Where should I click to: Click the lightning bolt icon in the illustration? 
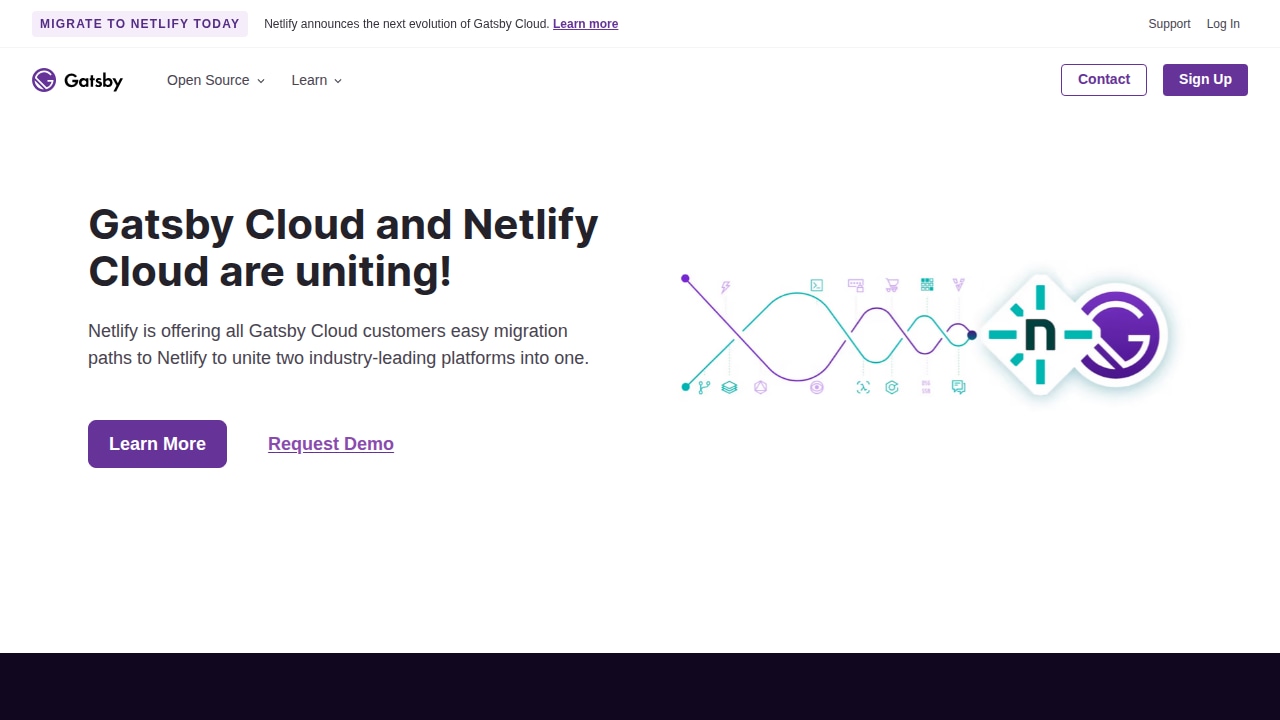726,288
